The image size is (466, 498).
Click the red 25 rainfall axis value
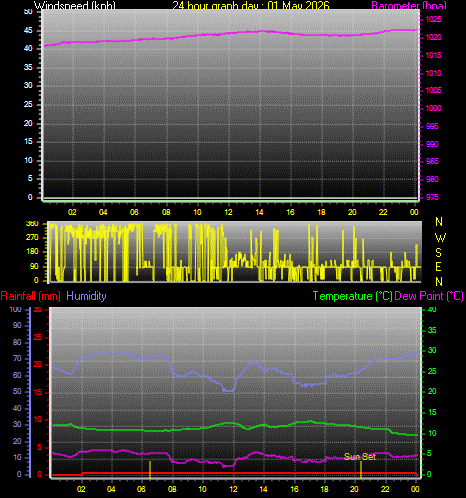click(x=38, y=337)
